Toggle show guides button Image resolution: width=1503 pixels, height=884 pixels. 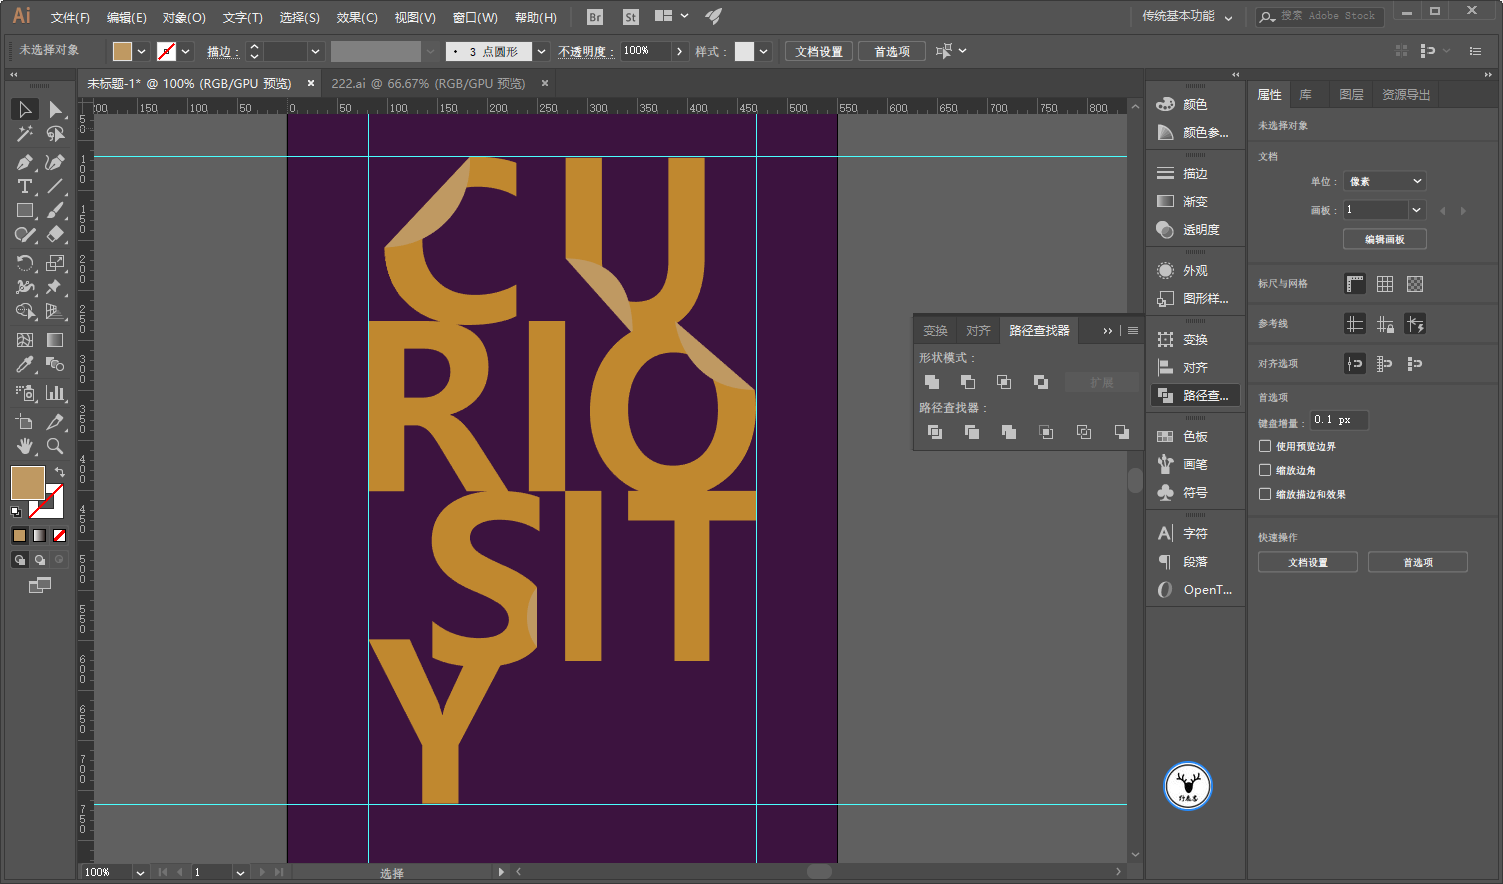click(1355, 324)
